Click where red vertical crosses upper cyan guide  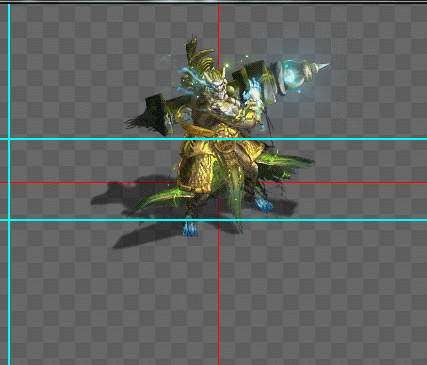click(218, 139)
